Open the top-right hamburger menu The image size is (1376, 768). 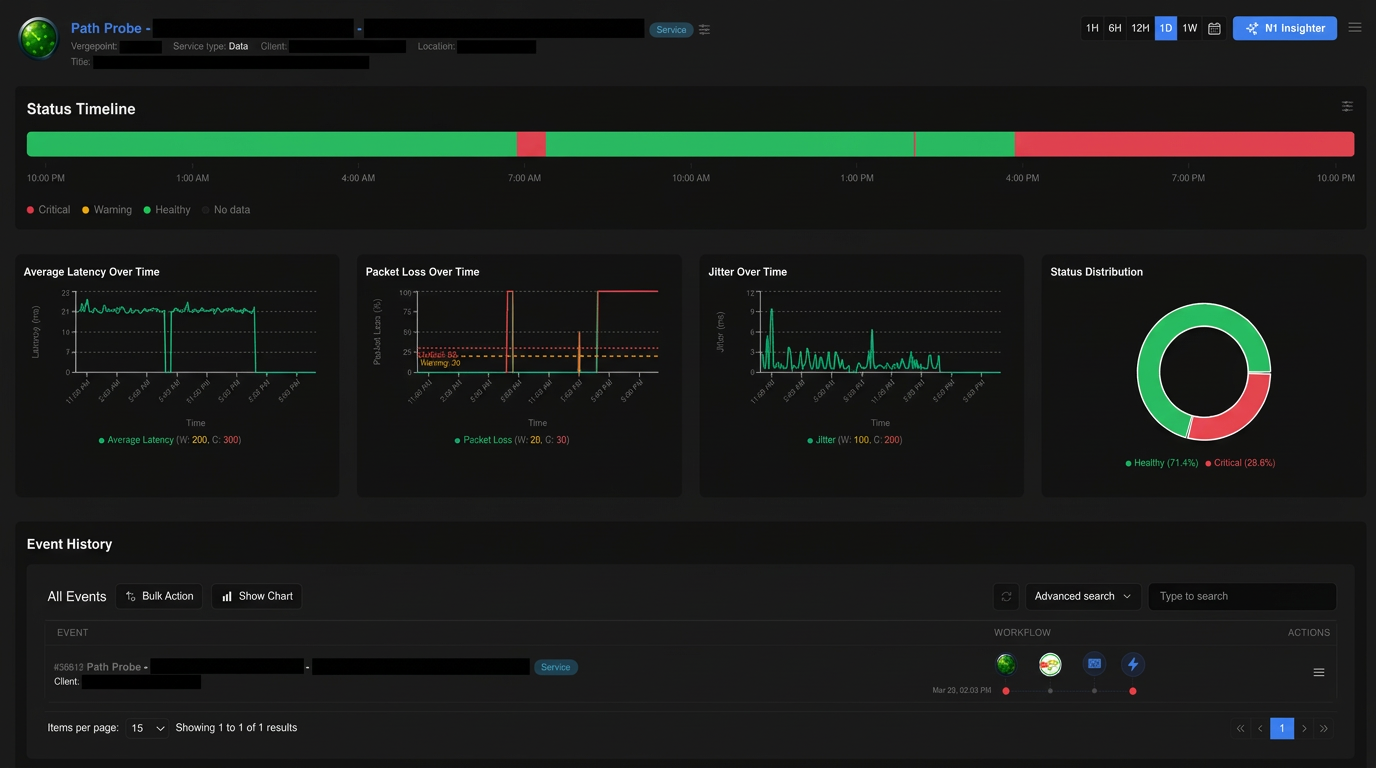(x=1355, y=28)
